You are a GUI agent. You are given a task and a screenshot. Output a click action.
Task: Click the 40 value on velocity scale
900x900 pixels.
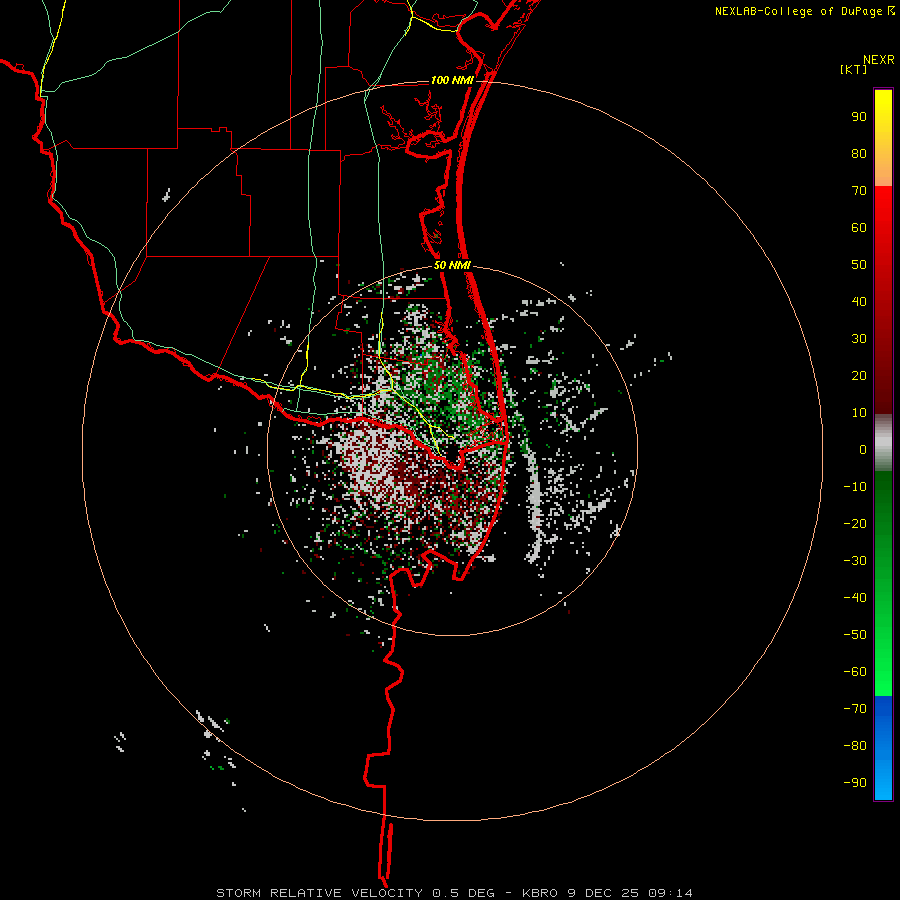[x=859, y=301]
